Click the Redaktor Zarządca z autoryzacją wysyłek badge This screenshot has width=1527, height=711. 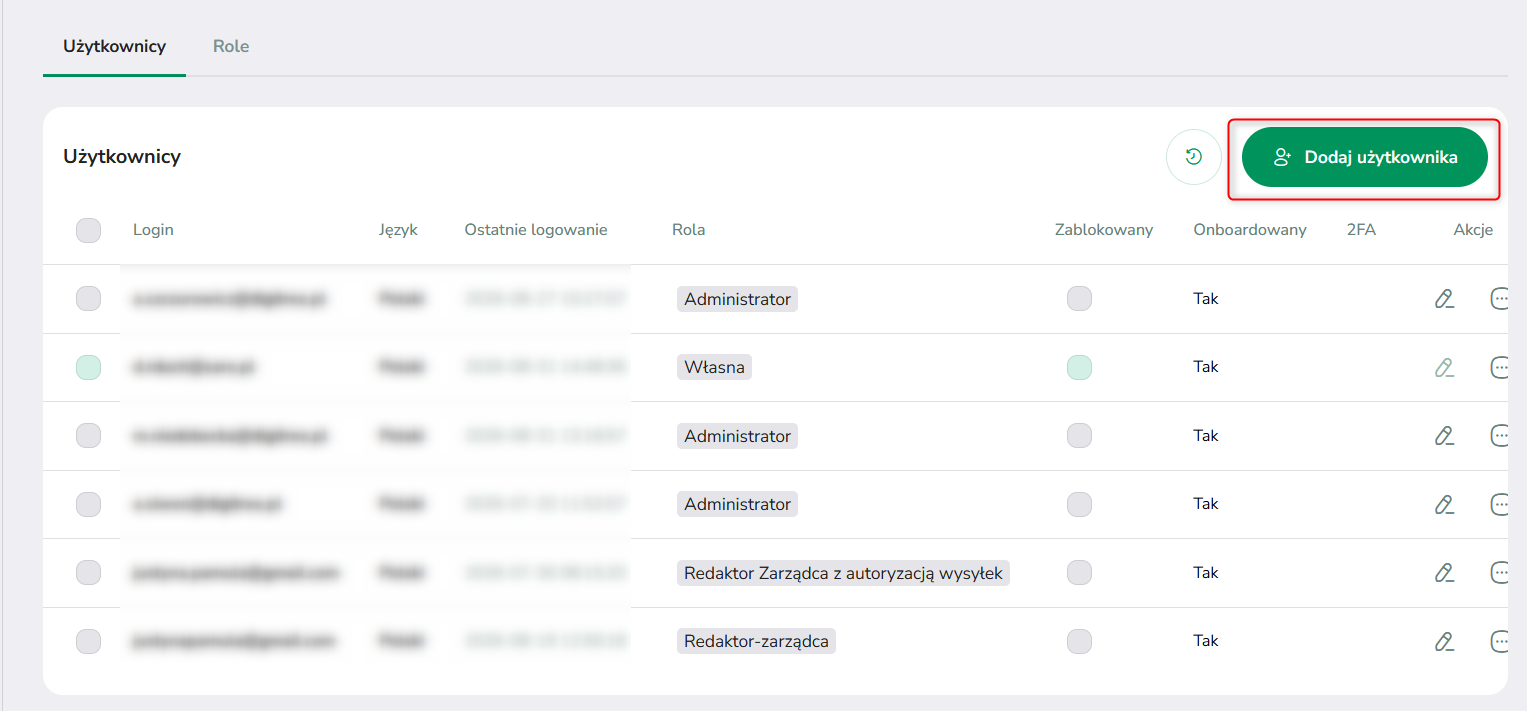pos(843,573)
